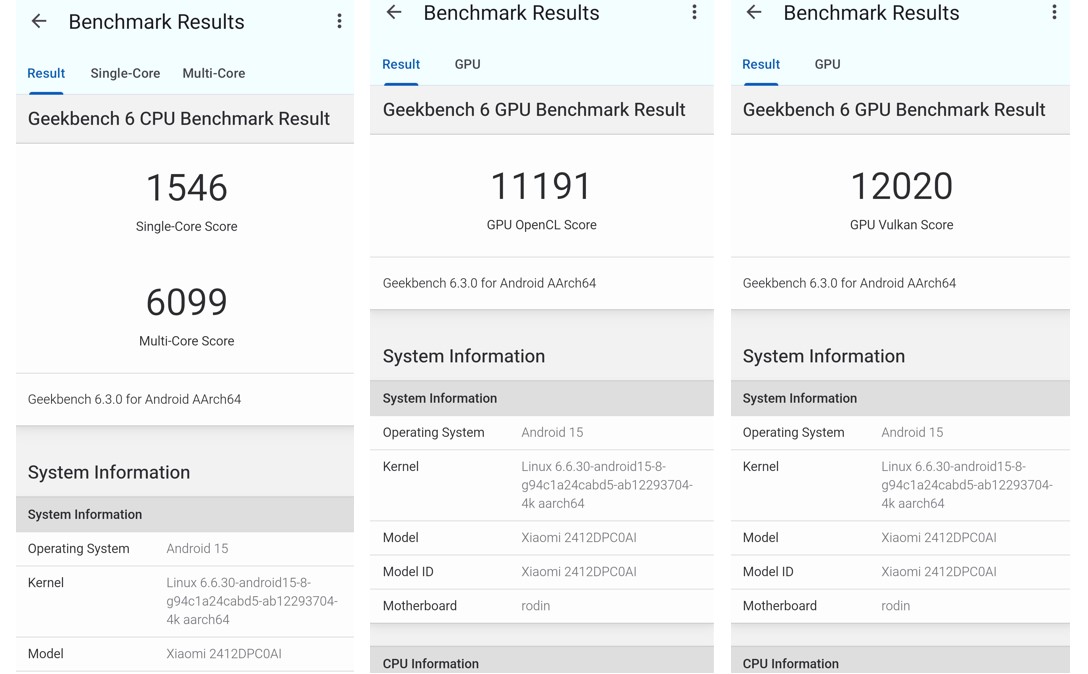Viewport: 1088px width, 674px height.
Task: Select Result tab in CPU benchmark panel
Action: click(x=46, y=74)
